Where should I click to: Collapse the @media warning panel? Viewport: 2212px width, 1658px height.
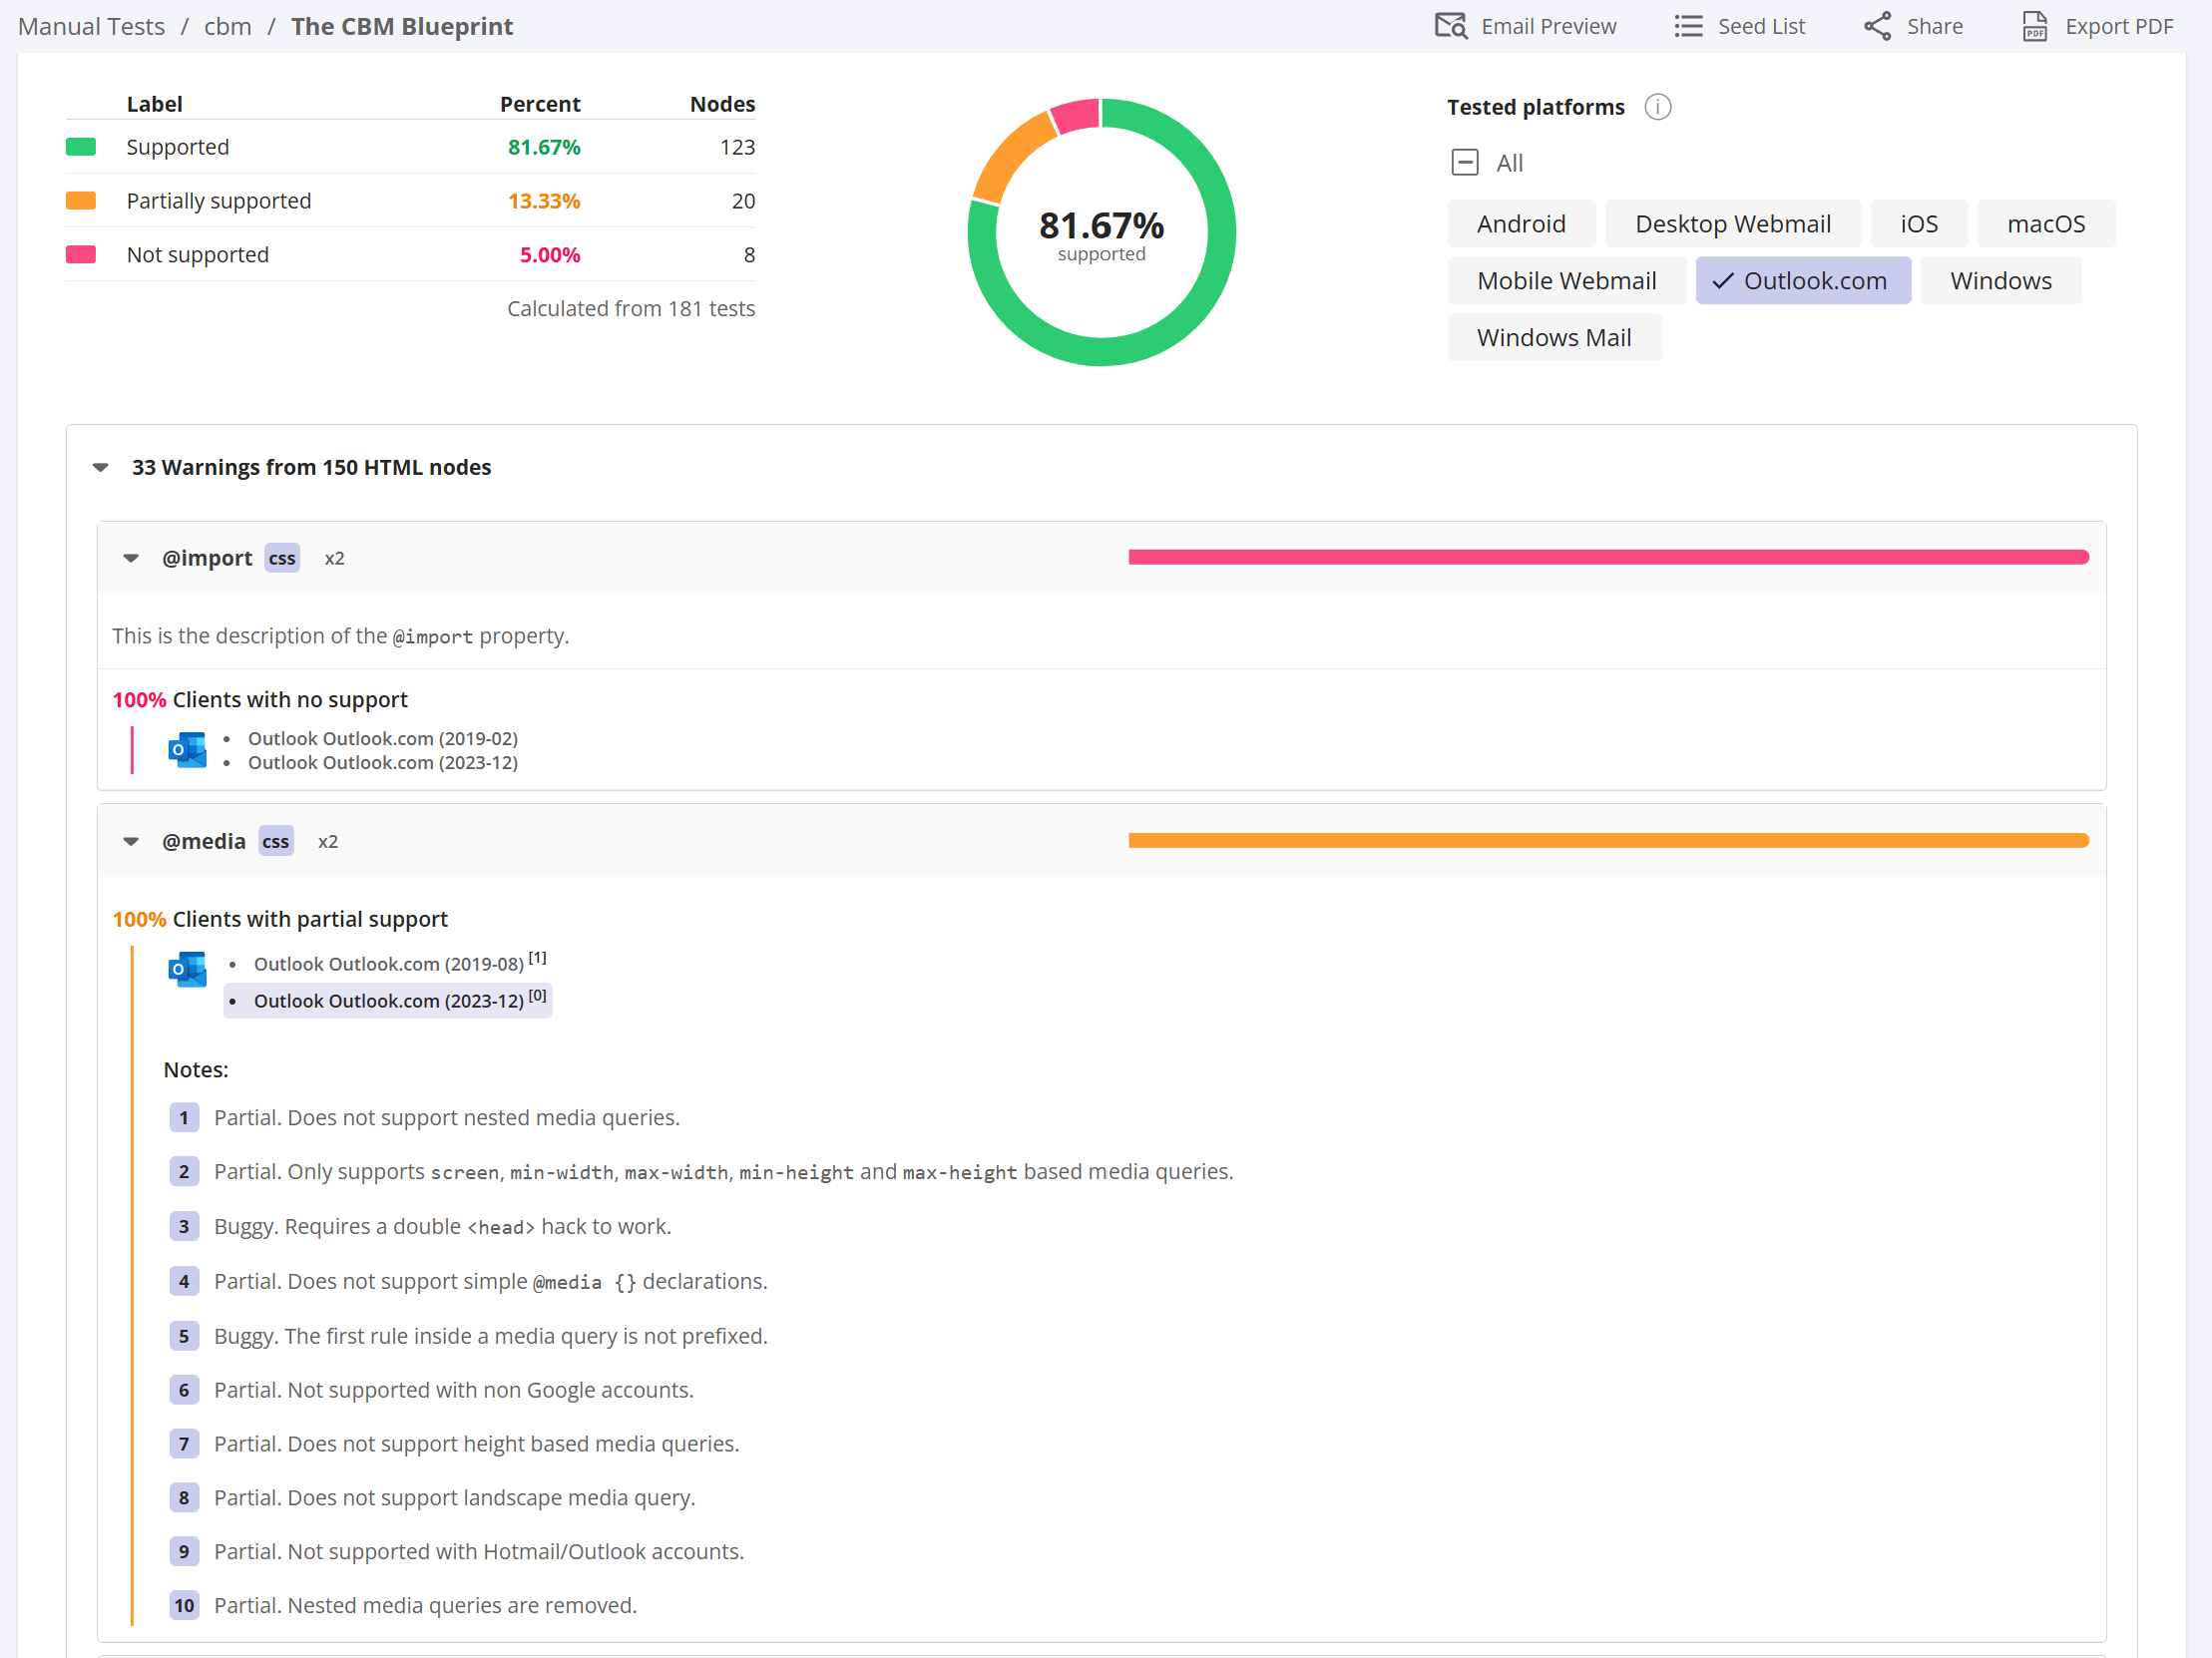(131, 842)
